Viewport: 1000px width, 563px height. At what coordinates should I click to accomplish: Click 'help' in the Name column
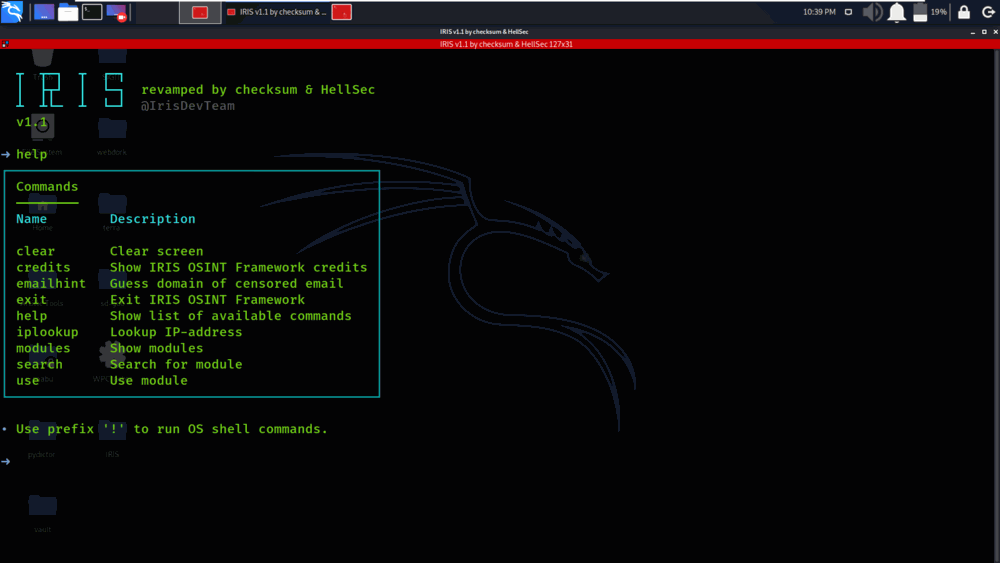32,316
